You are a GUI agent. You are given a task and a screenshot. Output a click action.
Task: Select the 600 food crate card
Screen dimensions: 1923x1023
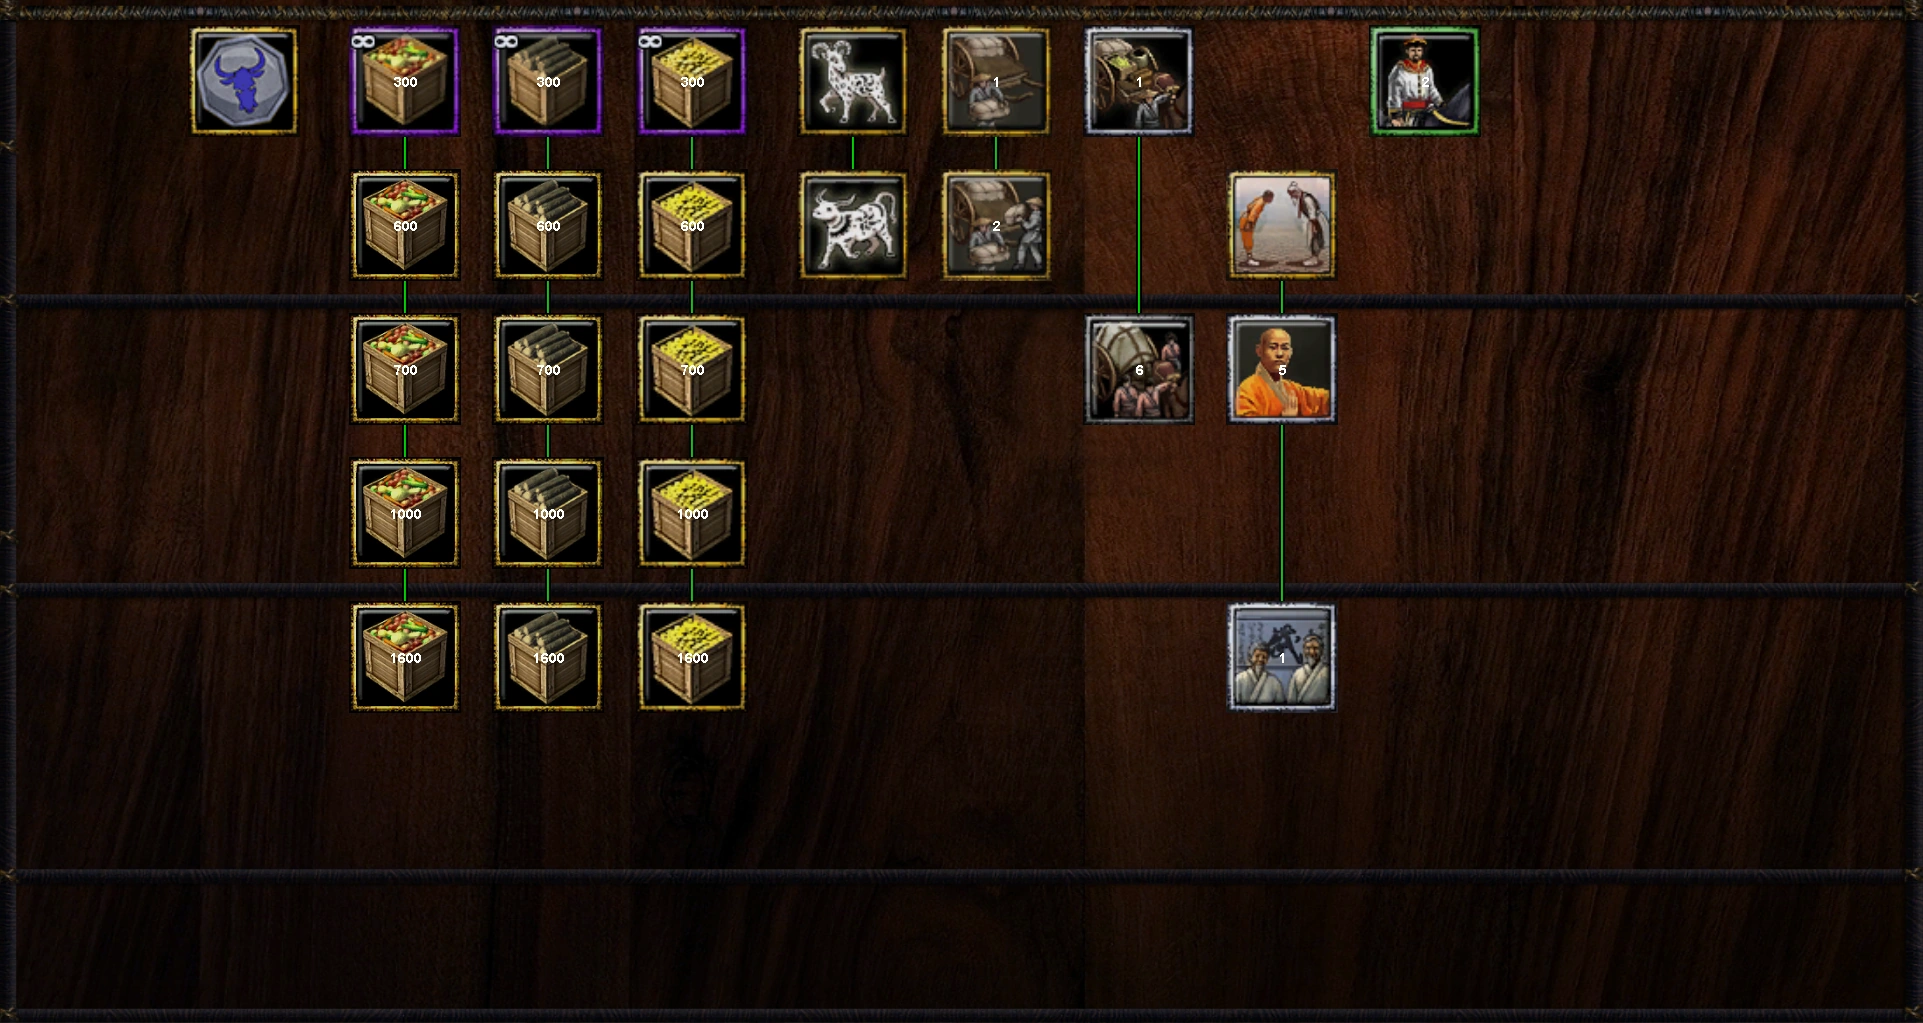pyautogui.click(x=405, y=225)
